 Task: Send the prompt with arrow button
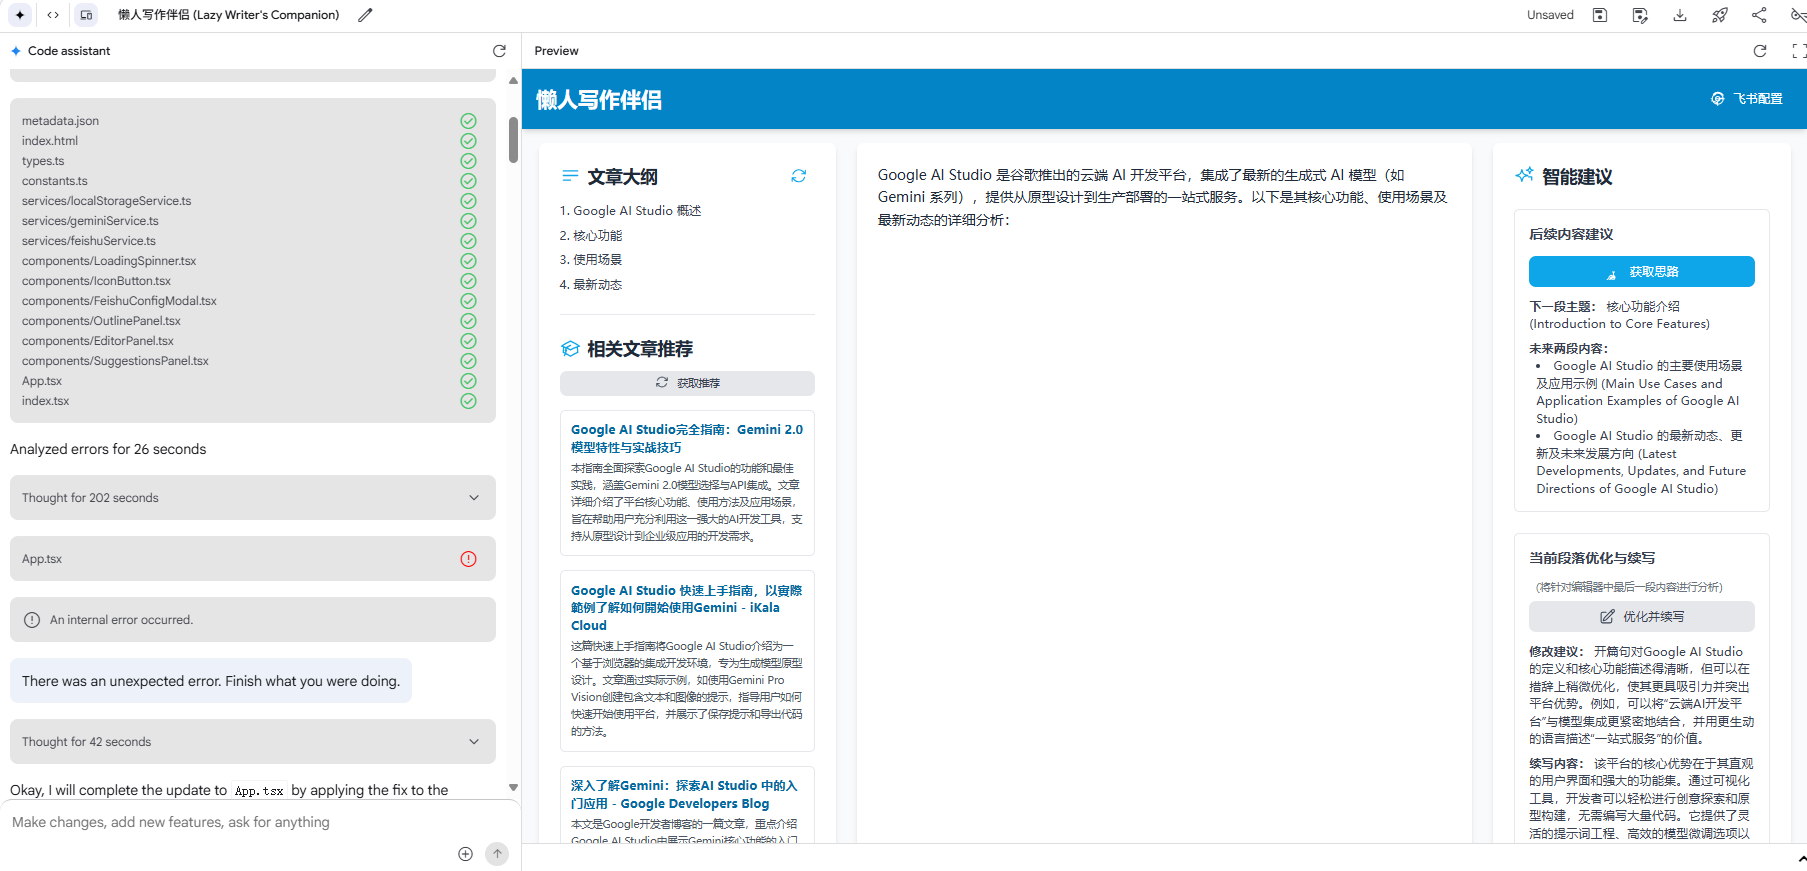[497, 854]
